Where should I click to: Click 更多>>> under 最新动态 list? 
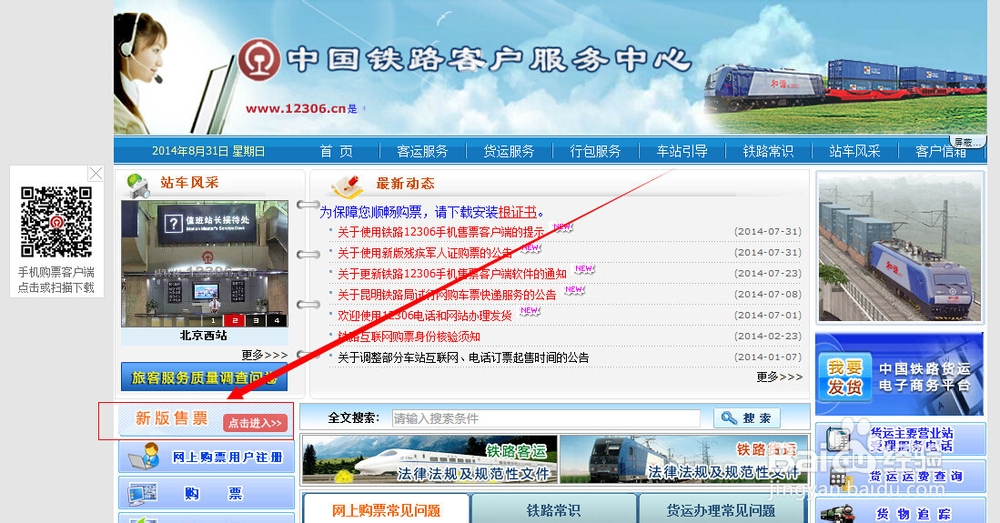pyautogui.click(x=779, y=377)
